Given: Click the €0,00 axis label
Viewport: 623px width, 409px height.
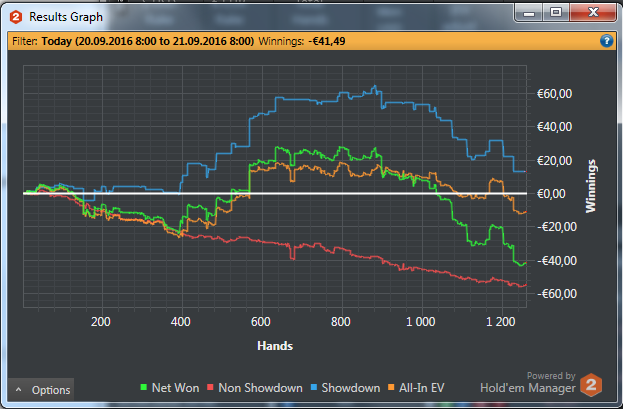Looking at the screenshot, I should coord(551,194).
